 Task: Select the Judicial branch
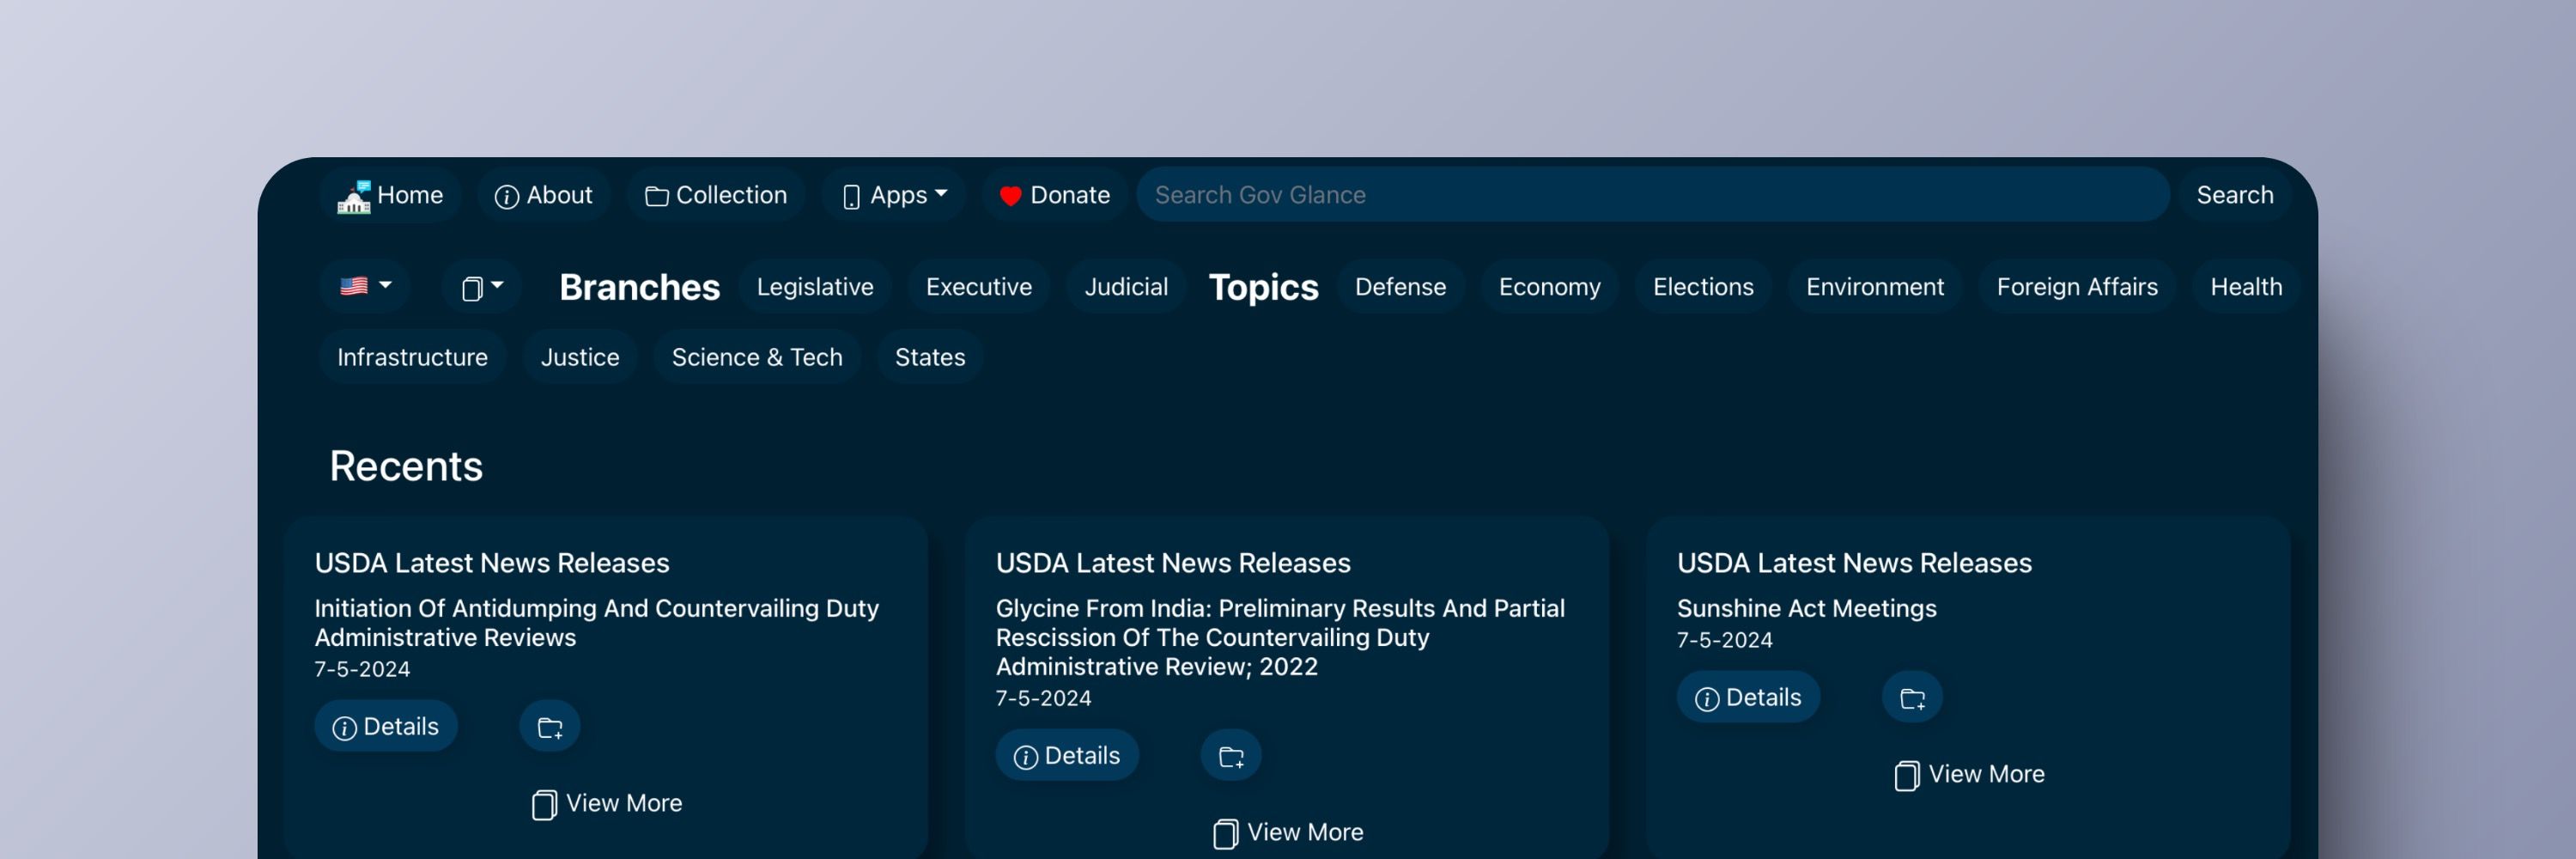pos(1126,287)
